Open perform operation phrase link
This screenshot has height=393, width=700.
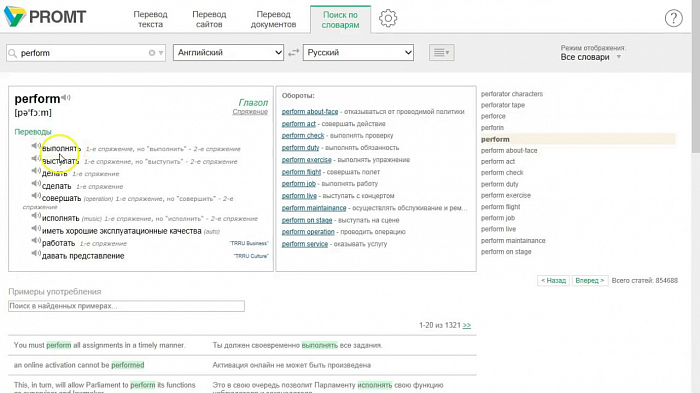pos(308,232)
